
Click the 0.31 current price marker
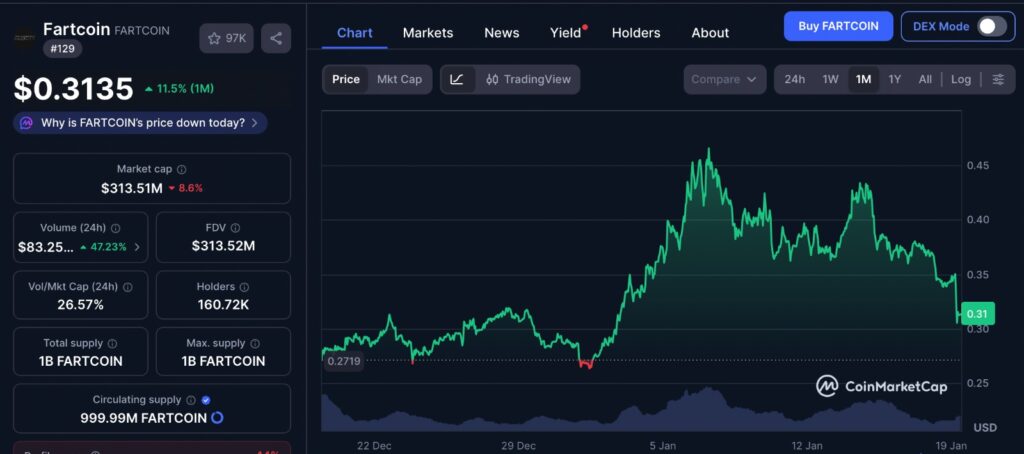[x=976, y=314]
